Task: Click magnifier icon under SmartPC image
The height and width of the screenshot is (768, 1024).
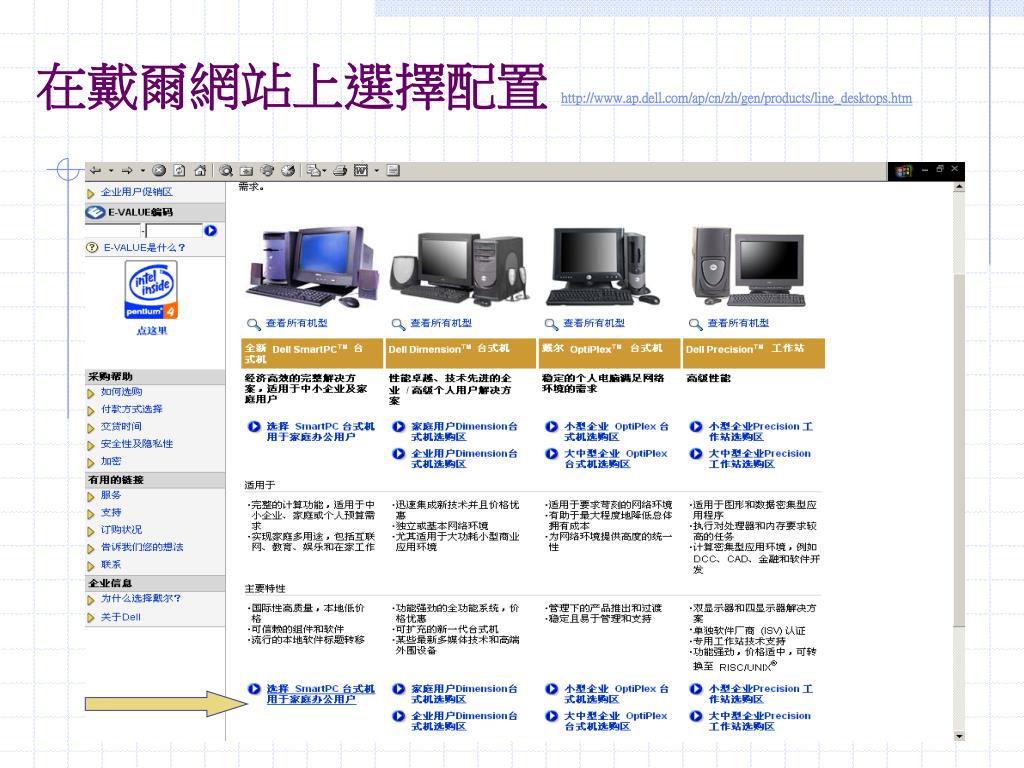Action: (253, 324)
